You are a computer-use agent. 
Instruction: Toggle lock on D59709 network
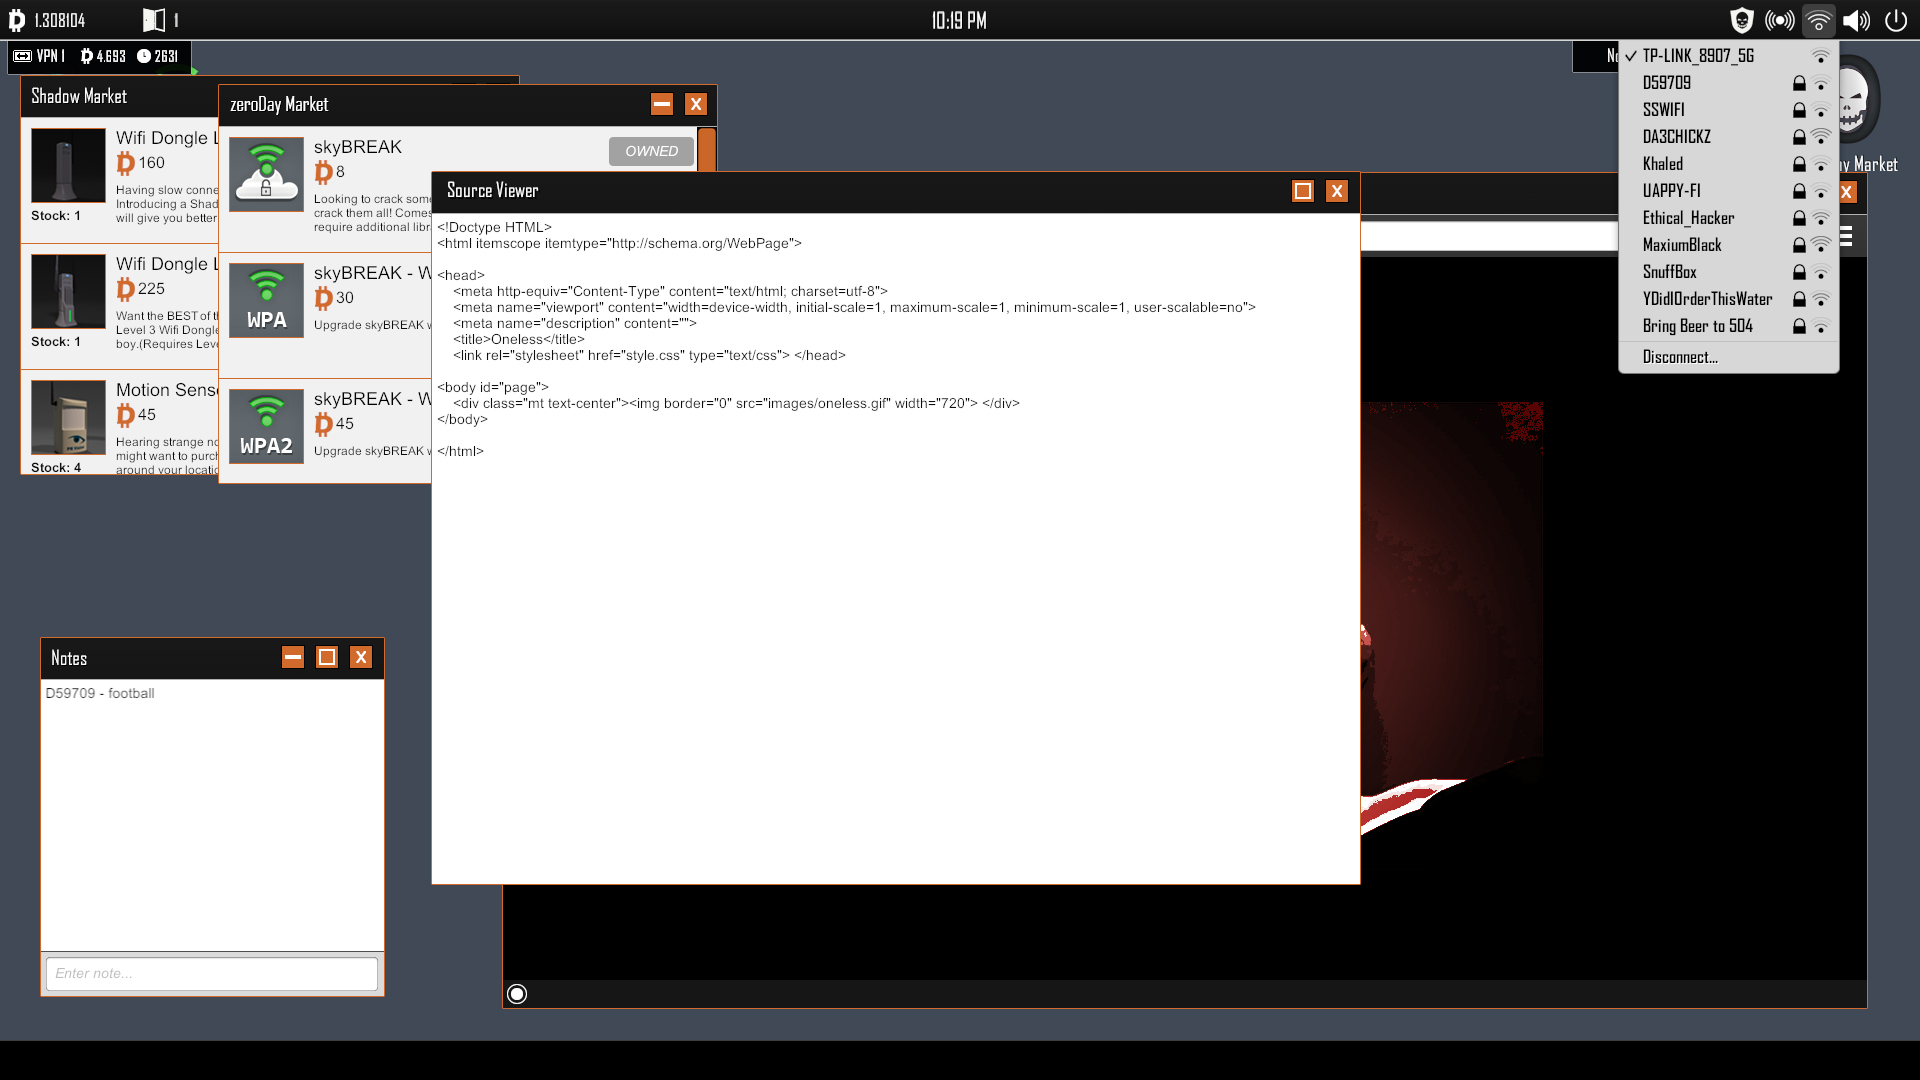coord(1797,82)
